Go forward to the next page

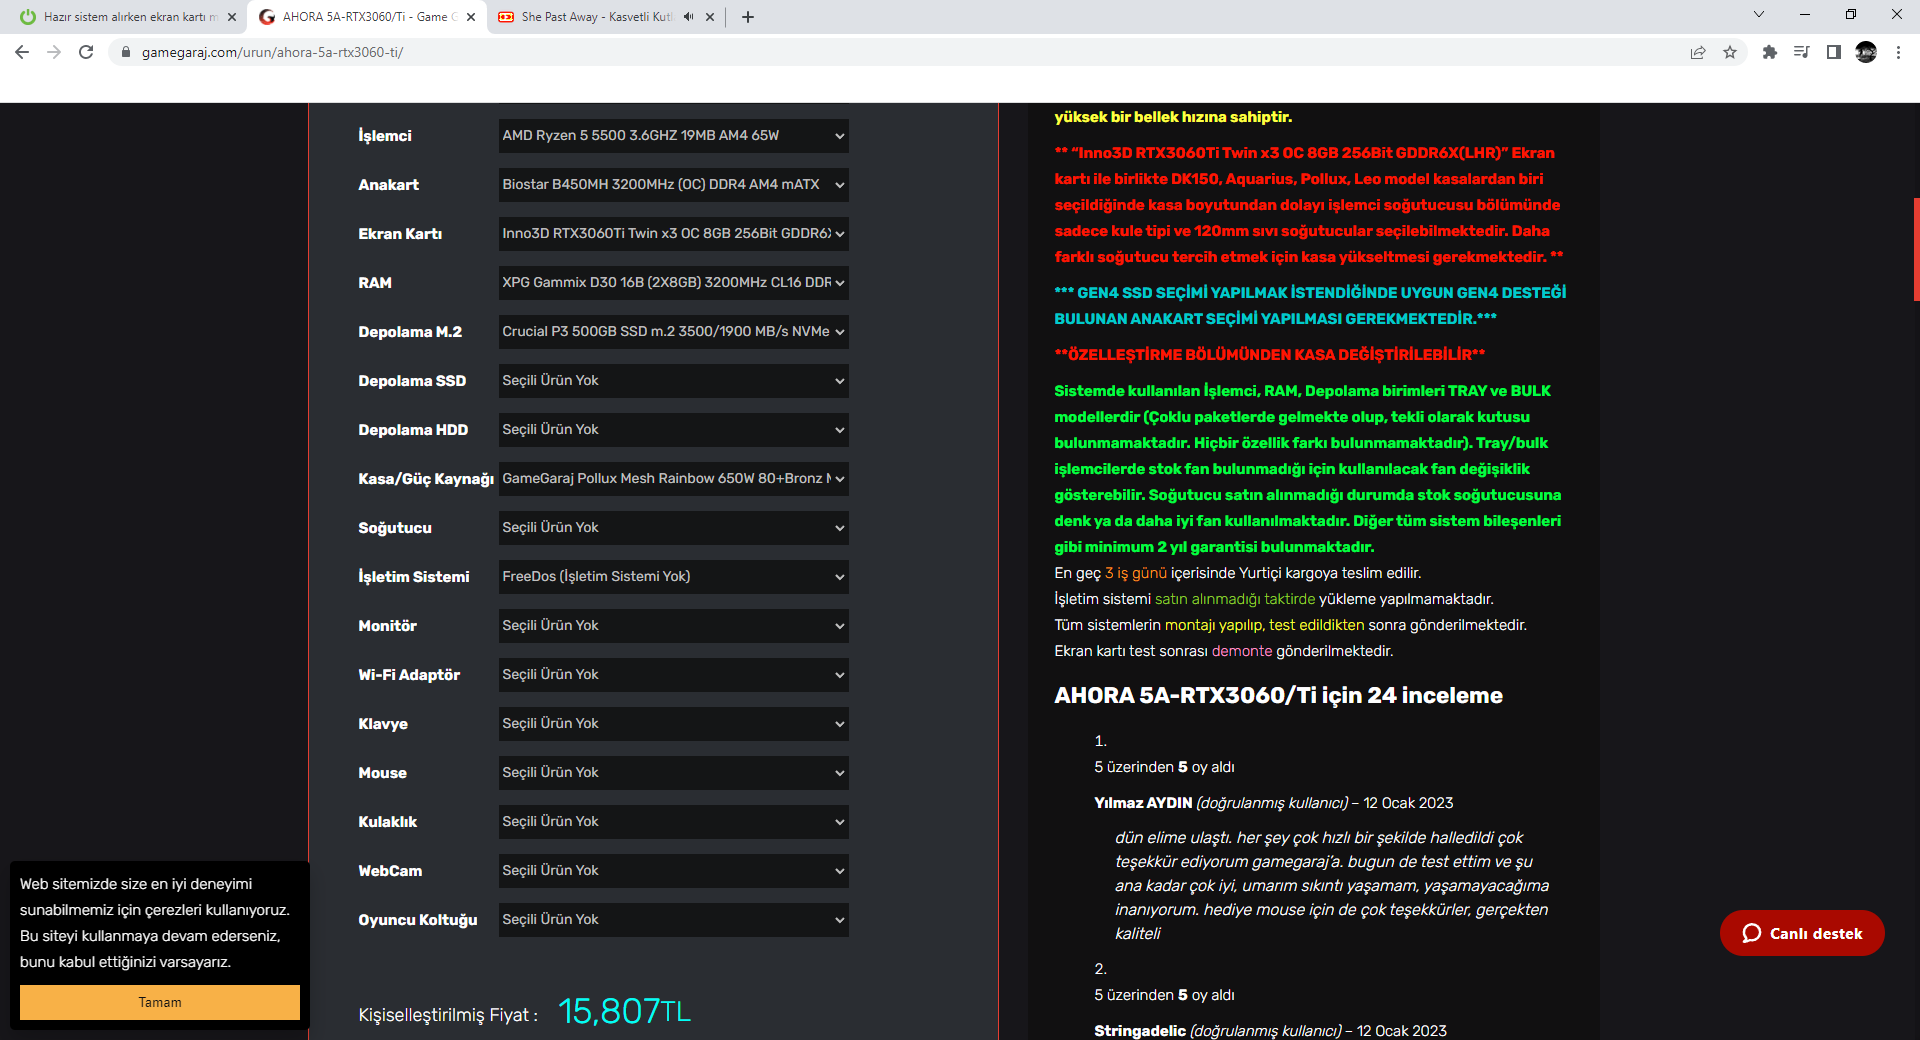[x=54, y=52]
